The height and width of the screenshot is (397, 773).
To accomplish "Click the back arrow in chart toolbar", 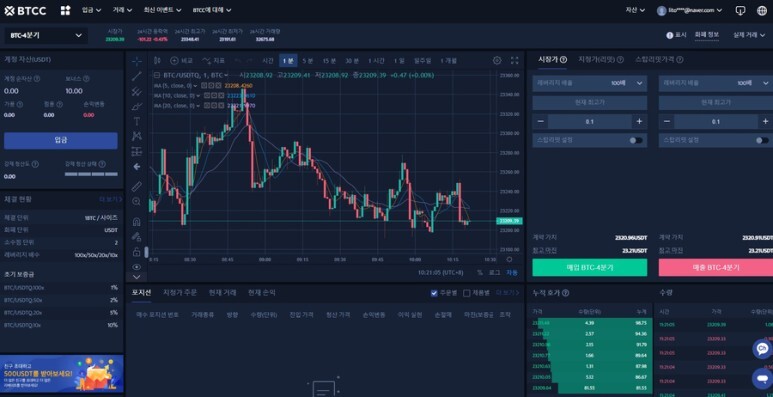I will [137, 167].
